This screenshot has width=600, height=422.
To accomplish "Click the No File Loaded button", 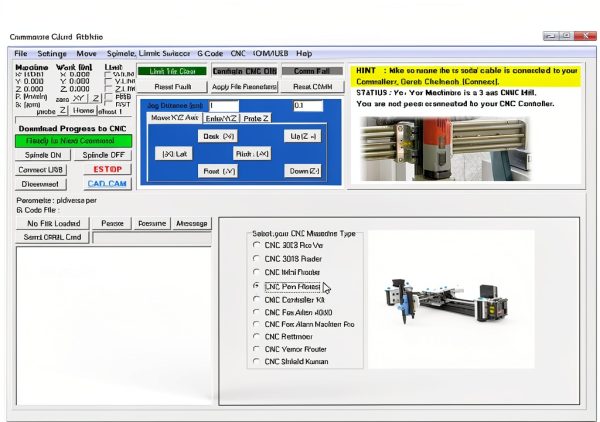I will (x=53, y=223).
